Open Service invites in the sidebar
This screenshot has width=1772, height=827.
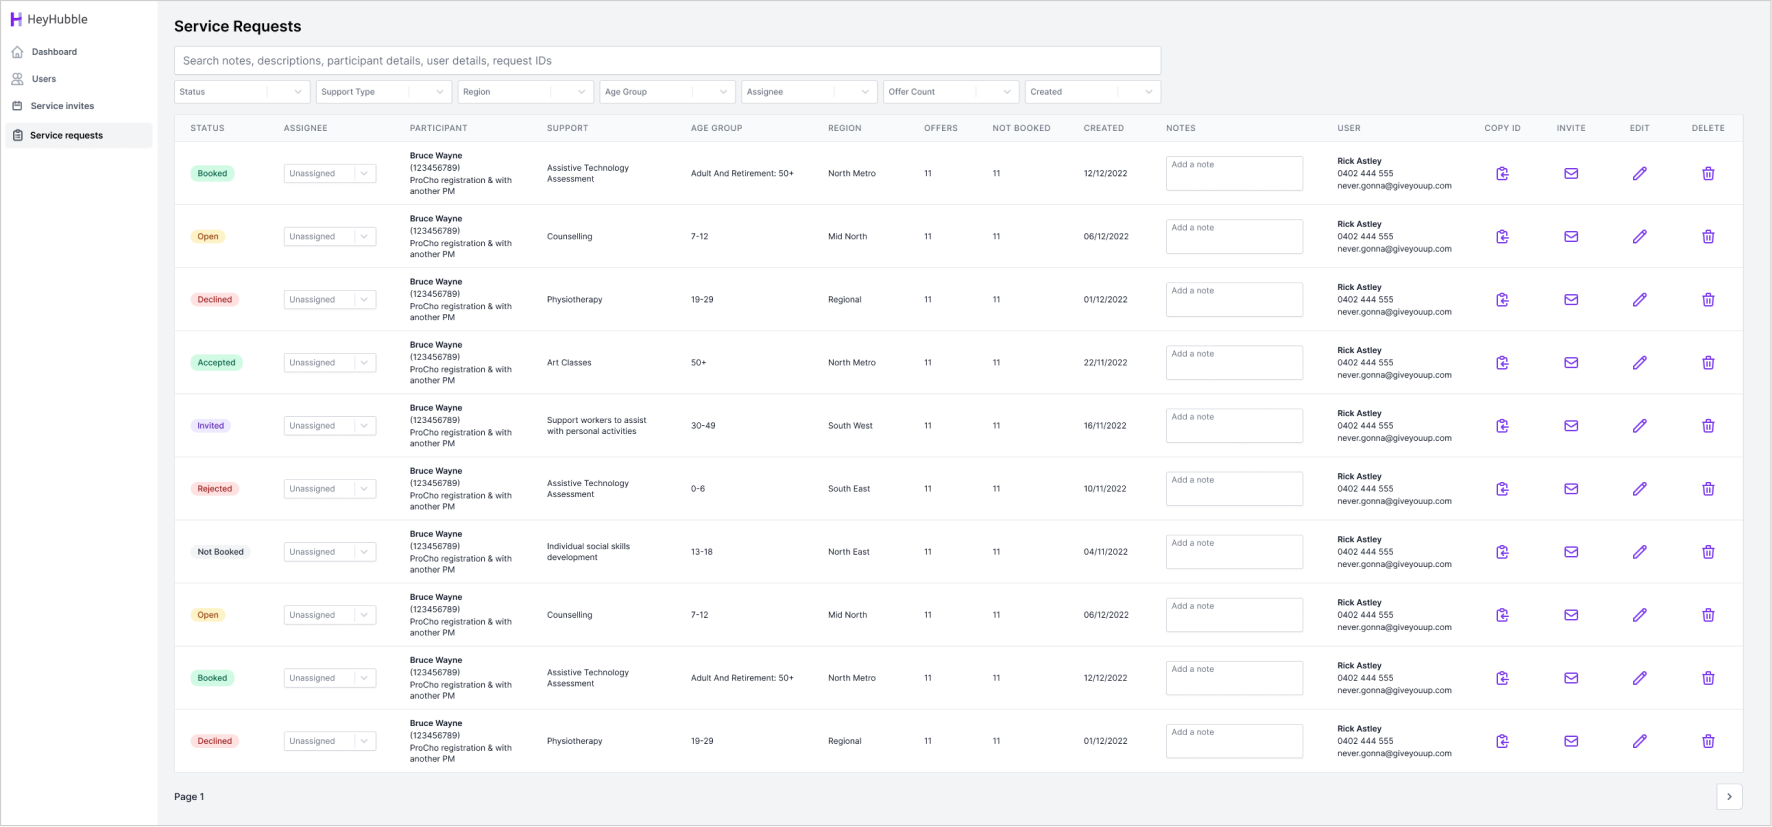(62, 106)
